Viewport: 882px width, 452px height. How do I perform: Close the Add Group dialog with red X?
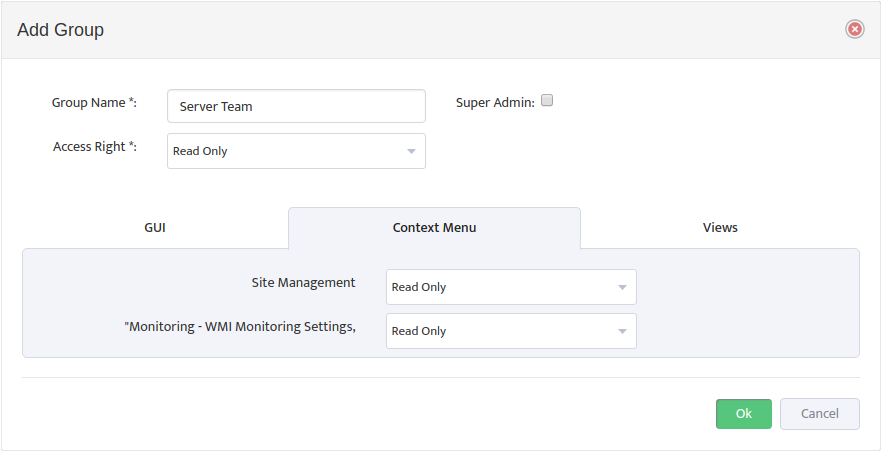855,29
